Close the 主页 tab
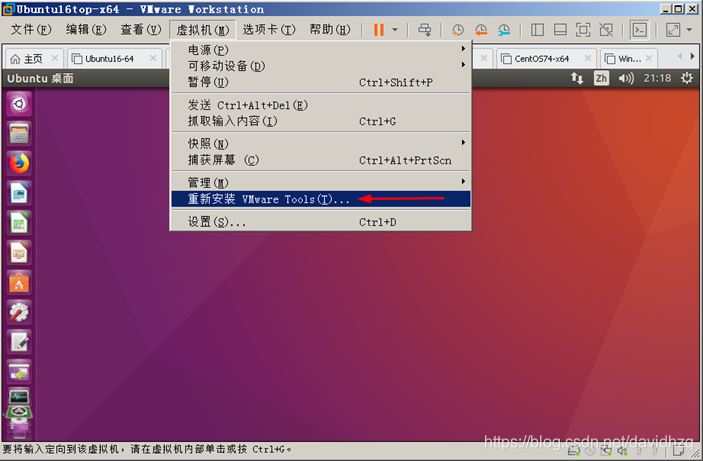 pyautogui.click(x=55, y=58)
